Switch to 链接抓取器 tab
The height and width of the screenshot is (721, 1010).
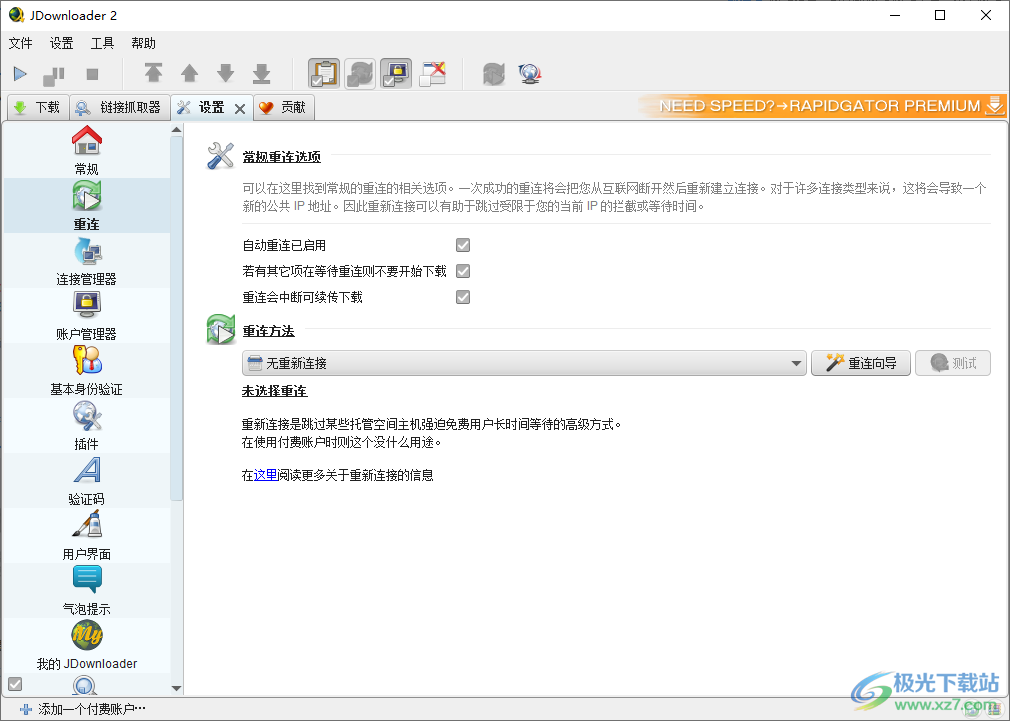coord(119,107)
